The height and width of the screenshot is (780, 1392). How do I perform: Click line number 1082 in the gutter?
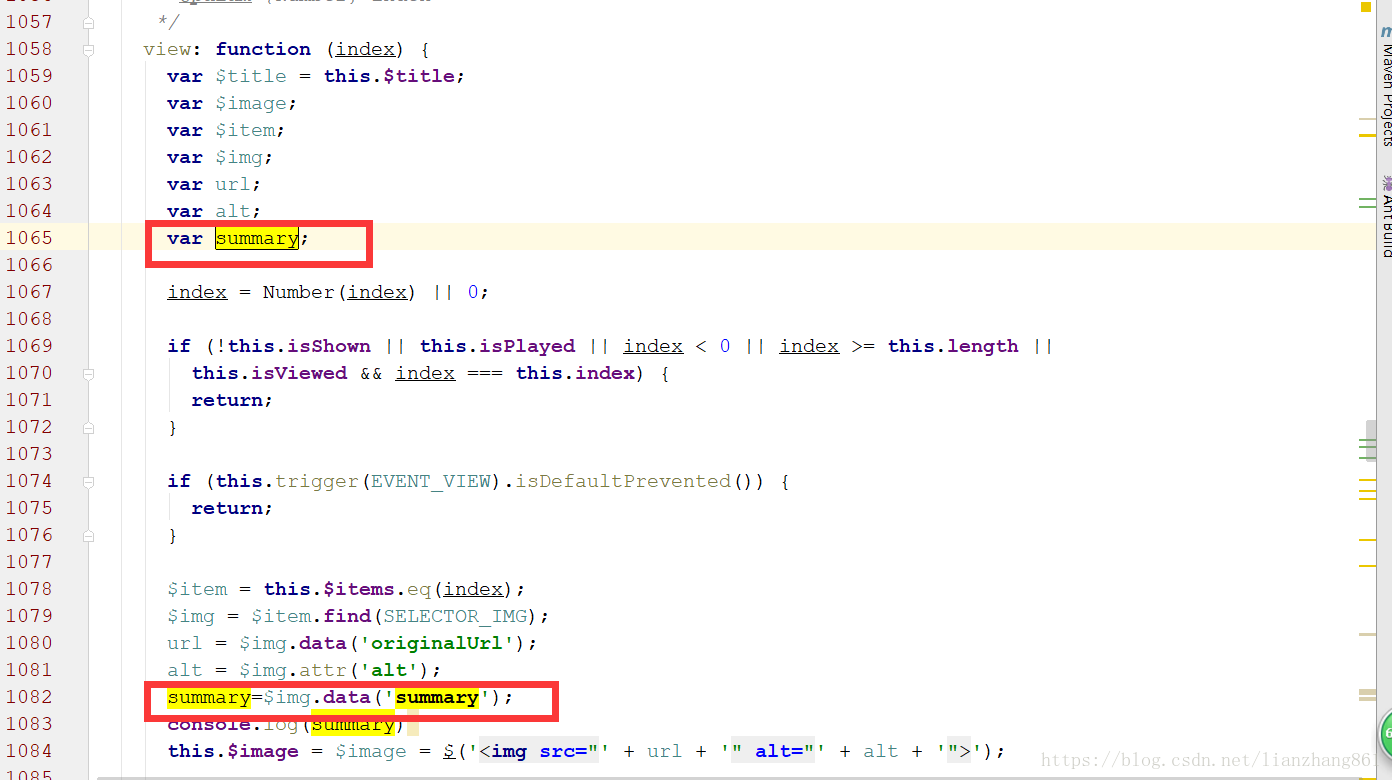pyautogui.click(x=29, y=697)
